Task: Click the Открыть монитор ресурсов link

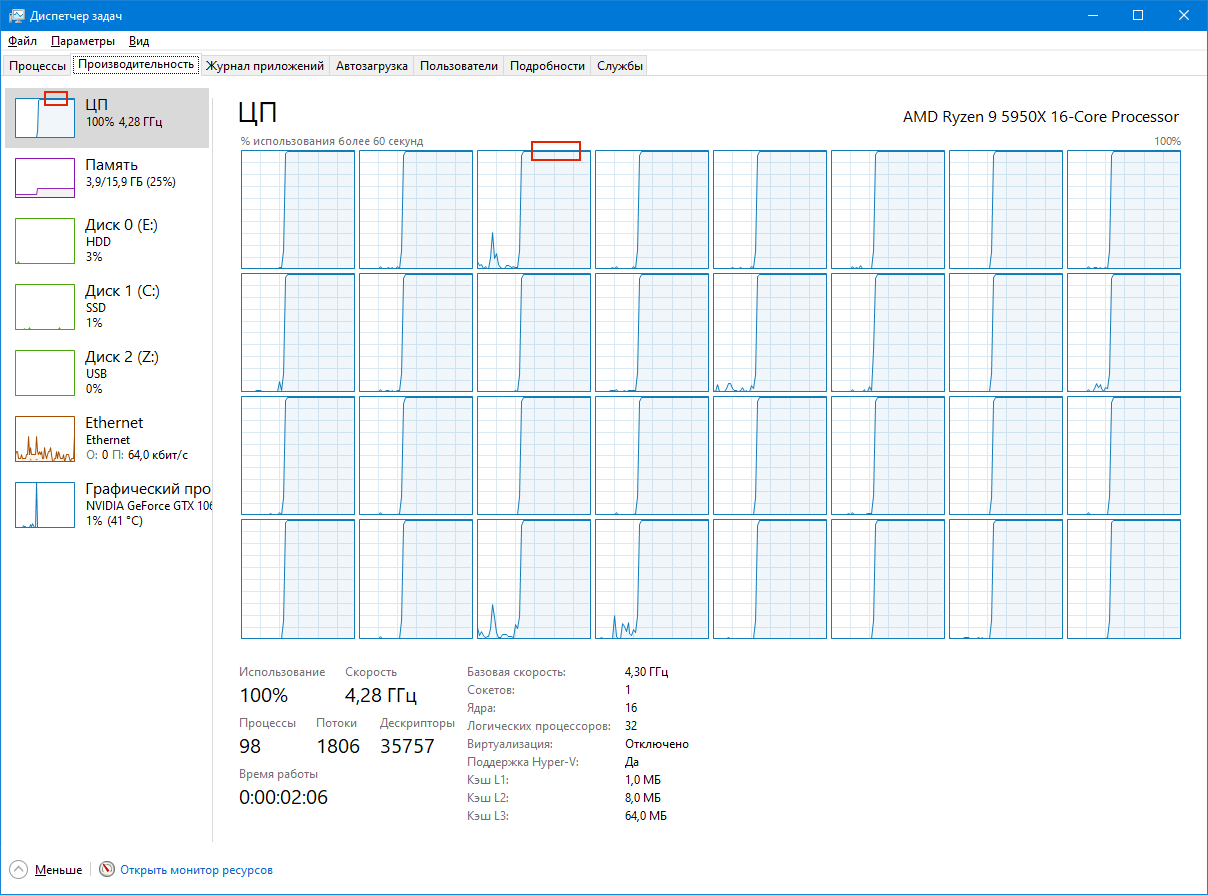Action: point(196,870)
